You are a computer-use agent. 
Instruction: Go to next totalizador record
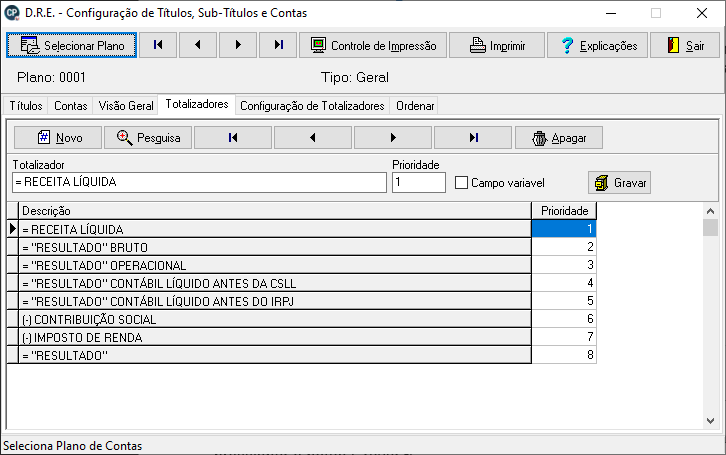point(393,137)
